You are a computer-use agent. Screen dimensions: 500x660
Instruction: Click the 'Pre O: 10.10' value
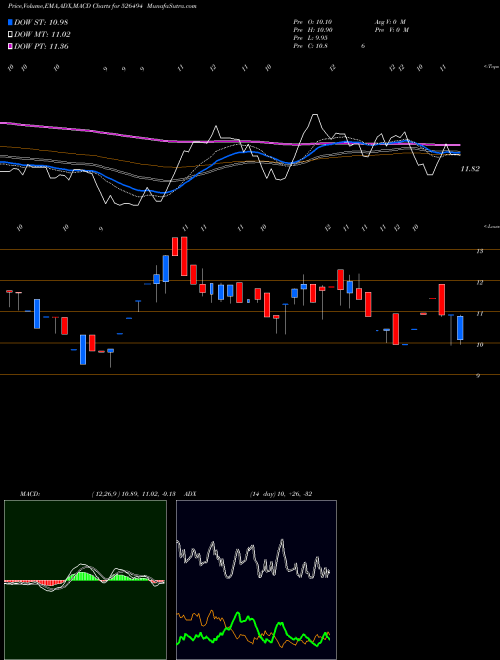point(313,21)
